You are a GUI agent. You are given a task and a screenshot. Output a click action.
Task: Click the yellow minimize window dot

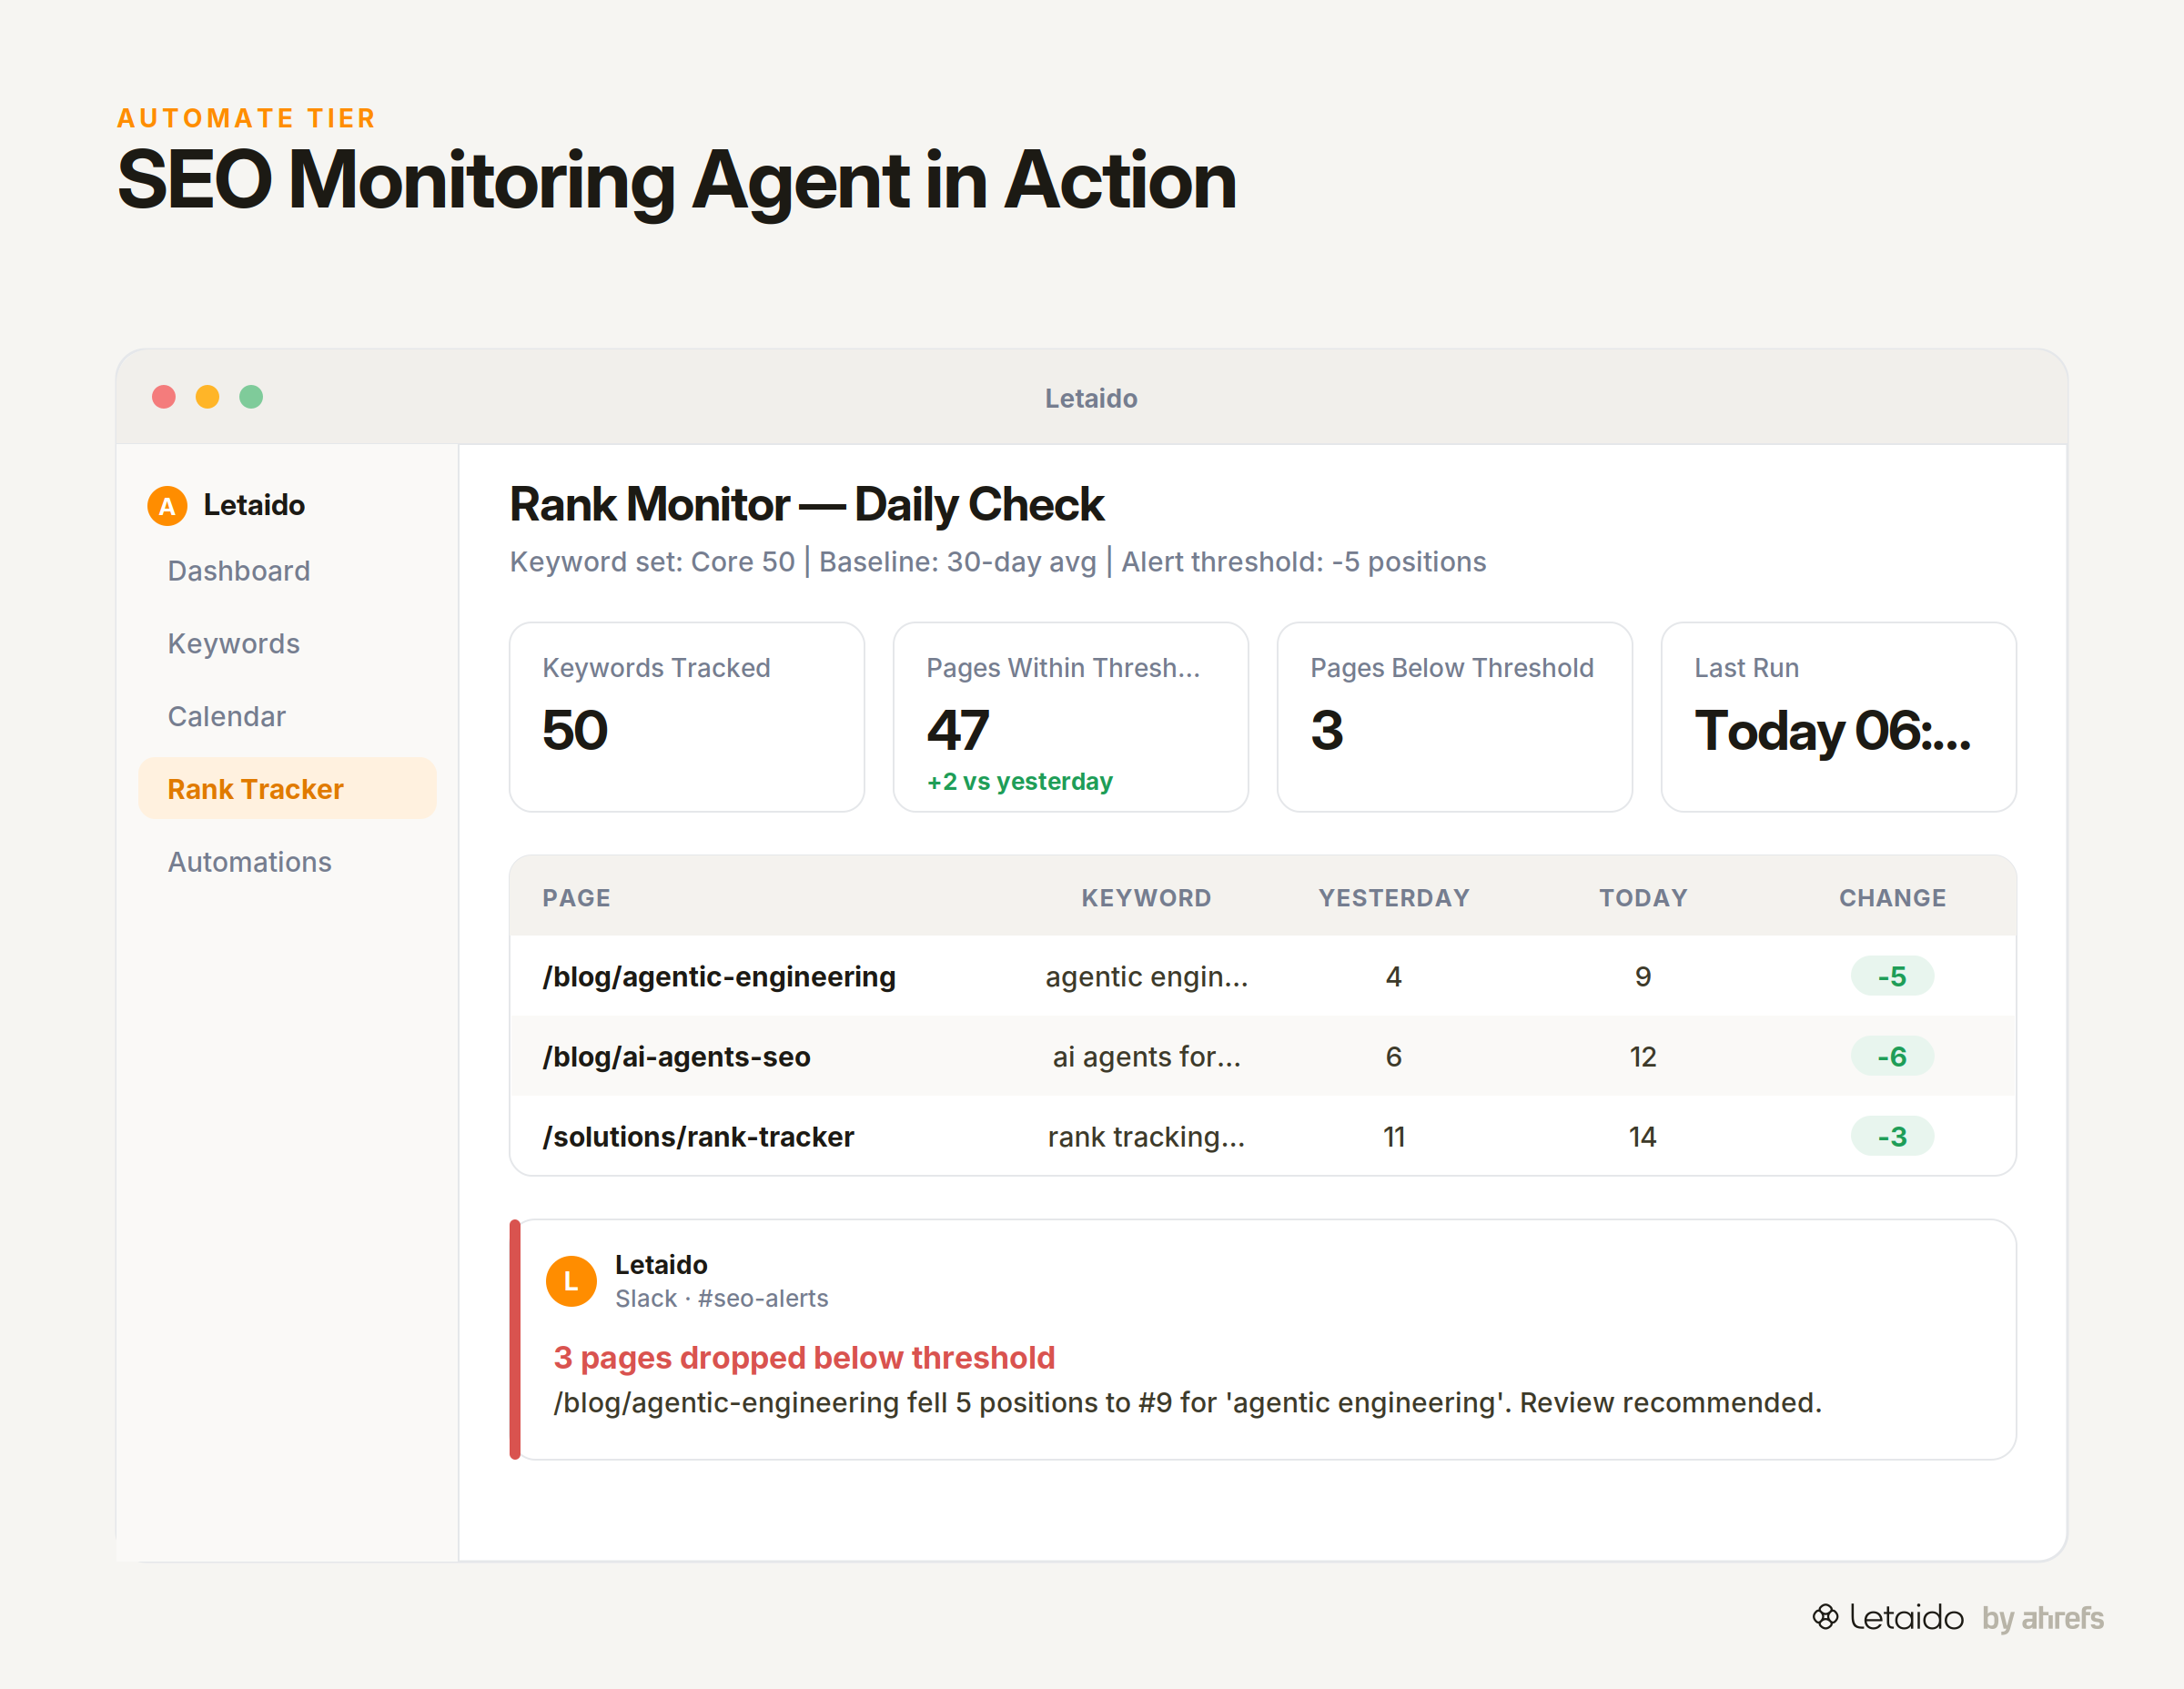coord(207,397)
